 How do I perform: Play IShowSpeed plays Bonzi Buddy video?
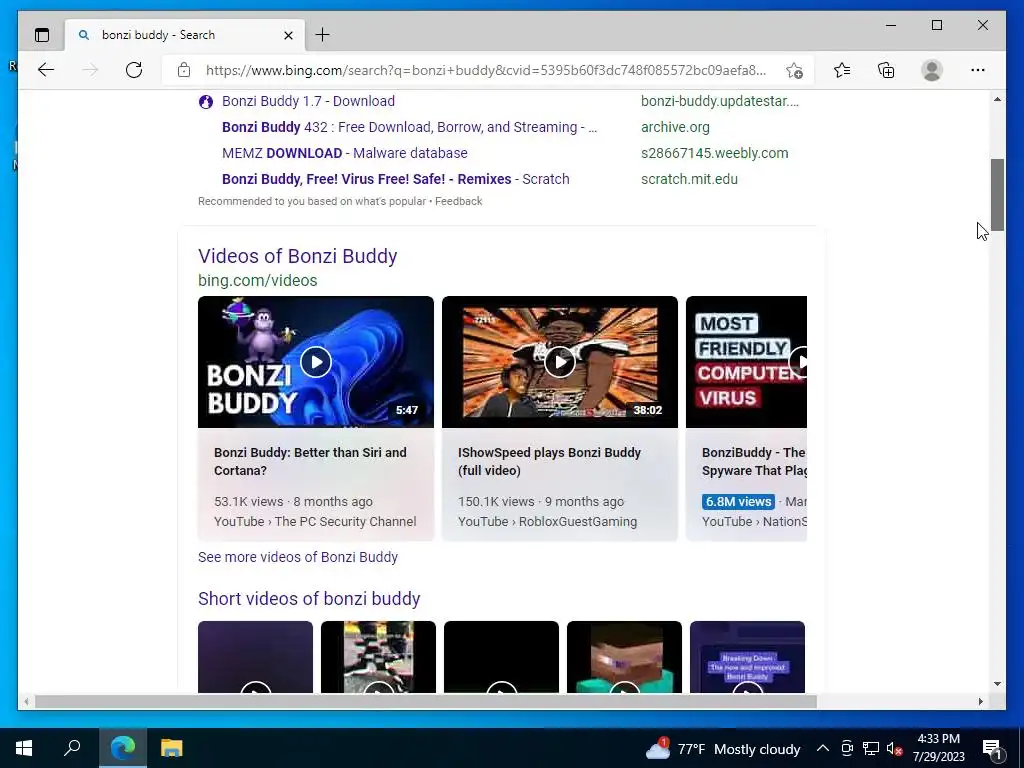click(560, 362)
